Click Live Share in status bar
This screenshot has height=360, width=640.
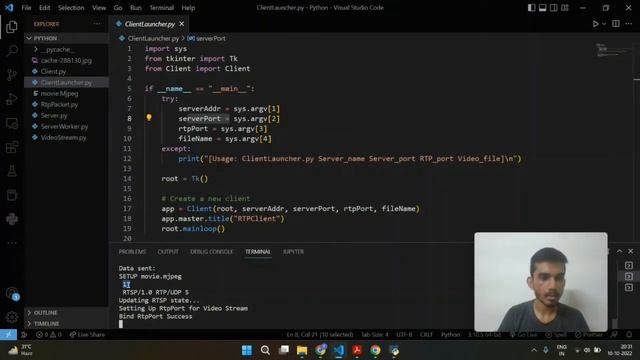pos(87,335)
